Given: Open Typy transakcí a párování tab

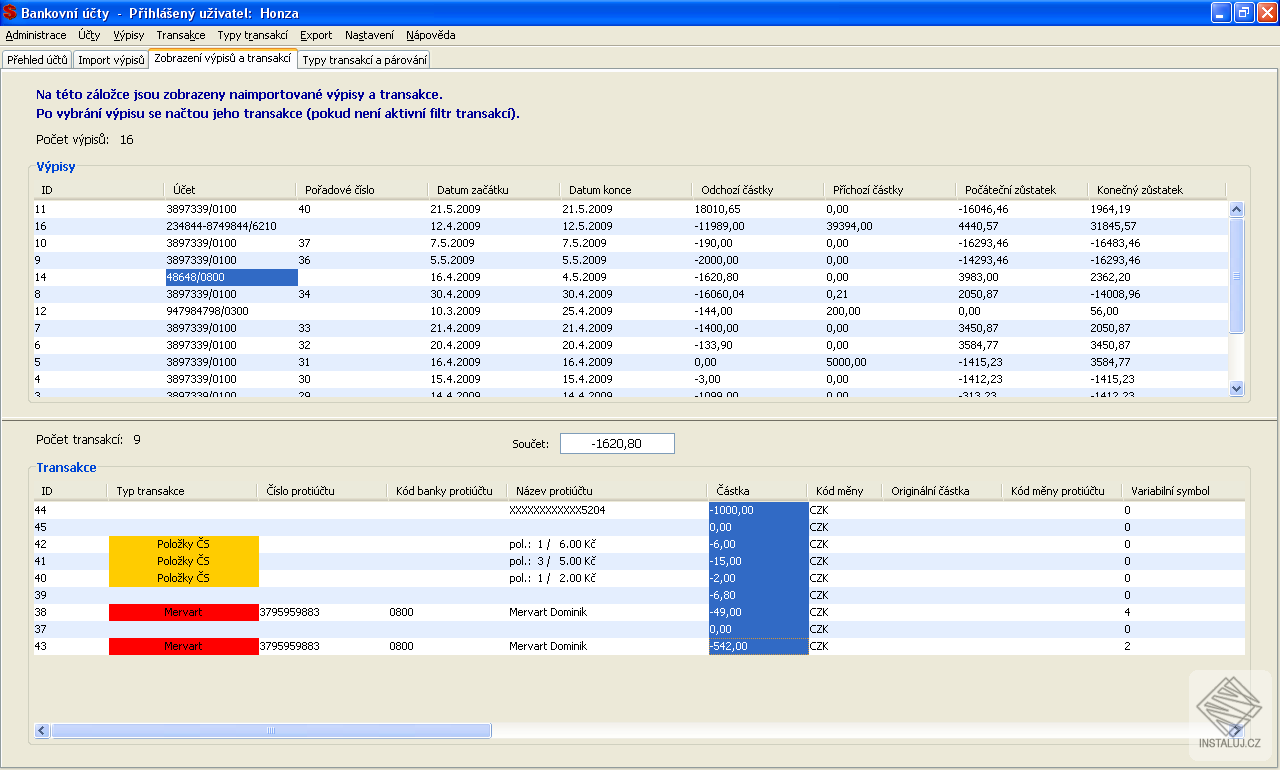Looking at the screenshot, I should point(365,60).
